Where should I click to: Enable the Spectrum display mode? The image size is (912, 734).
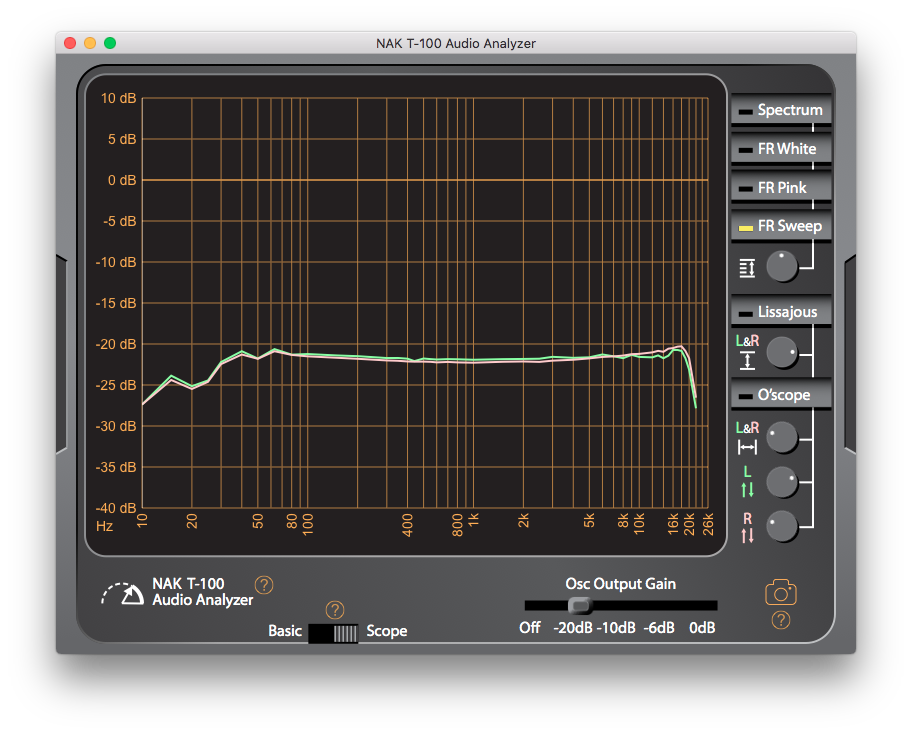tap(781, 110)
